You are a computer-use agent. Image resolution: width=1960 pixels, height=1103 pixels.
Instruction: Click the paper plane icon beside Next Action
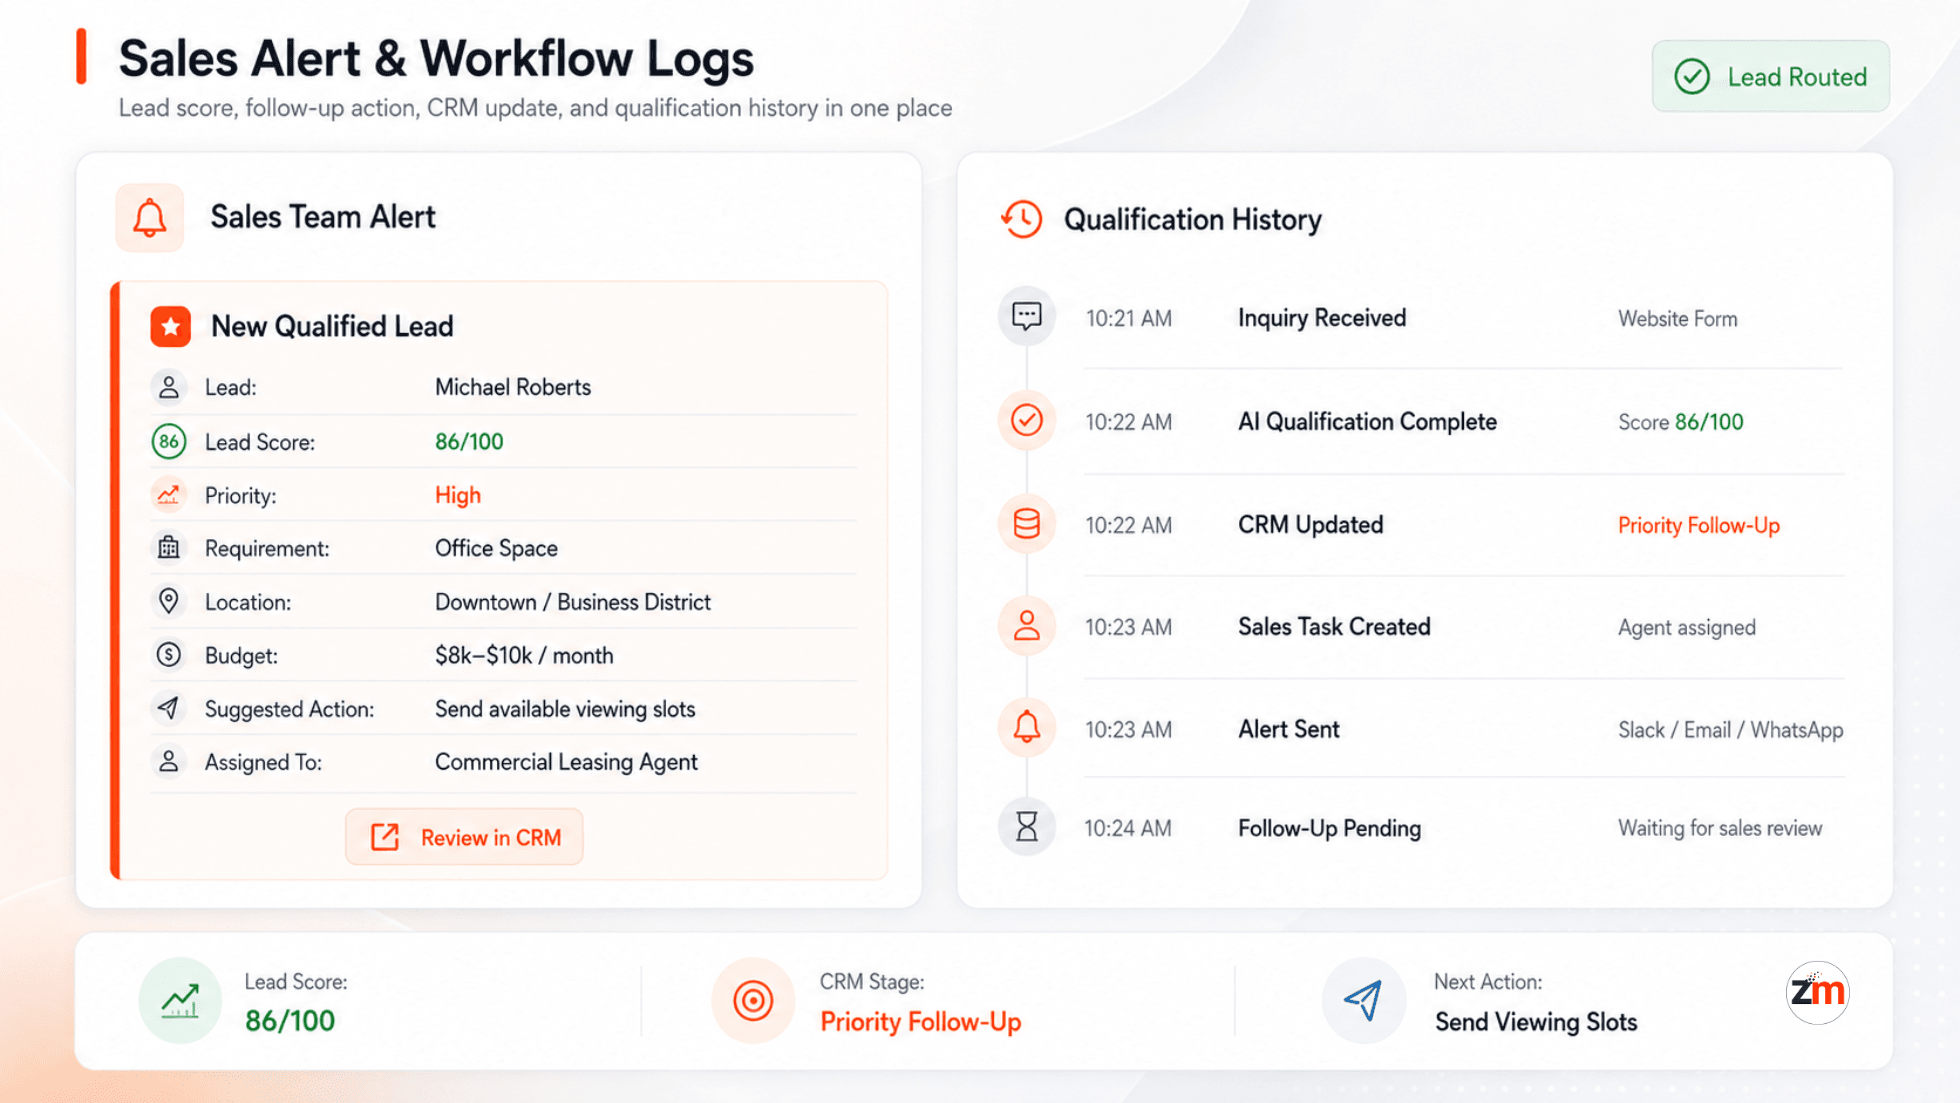1364,1000
